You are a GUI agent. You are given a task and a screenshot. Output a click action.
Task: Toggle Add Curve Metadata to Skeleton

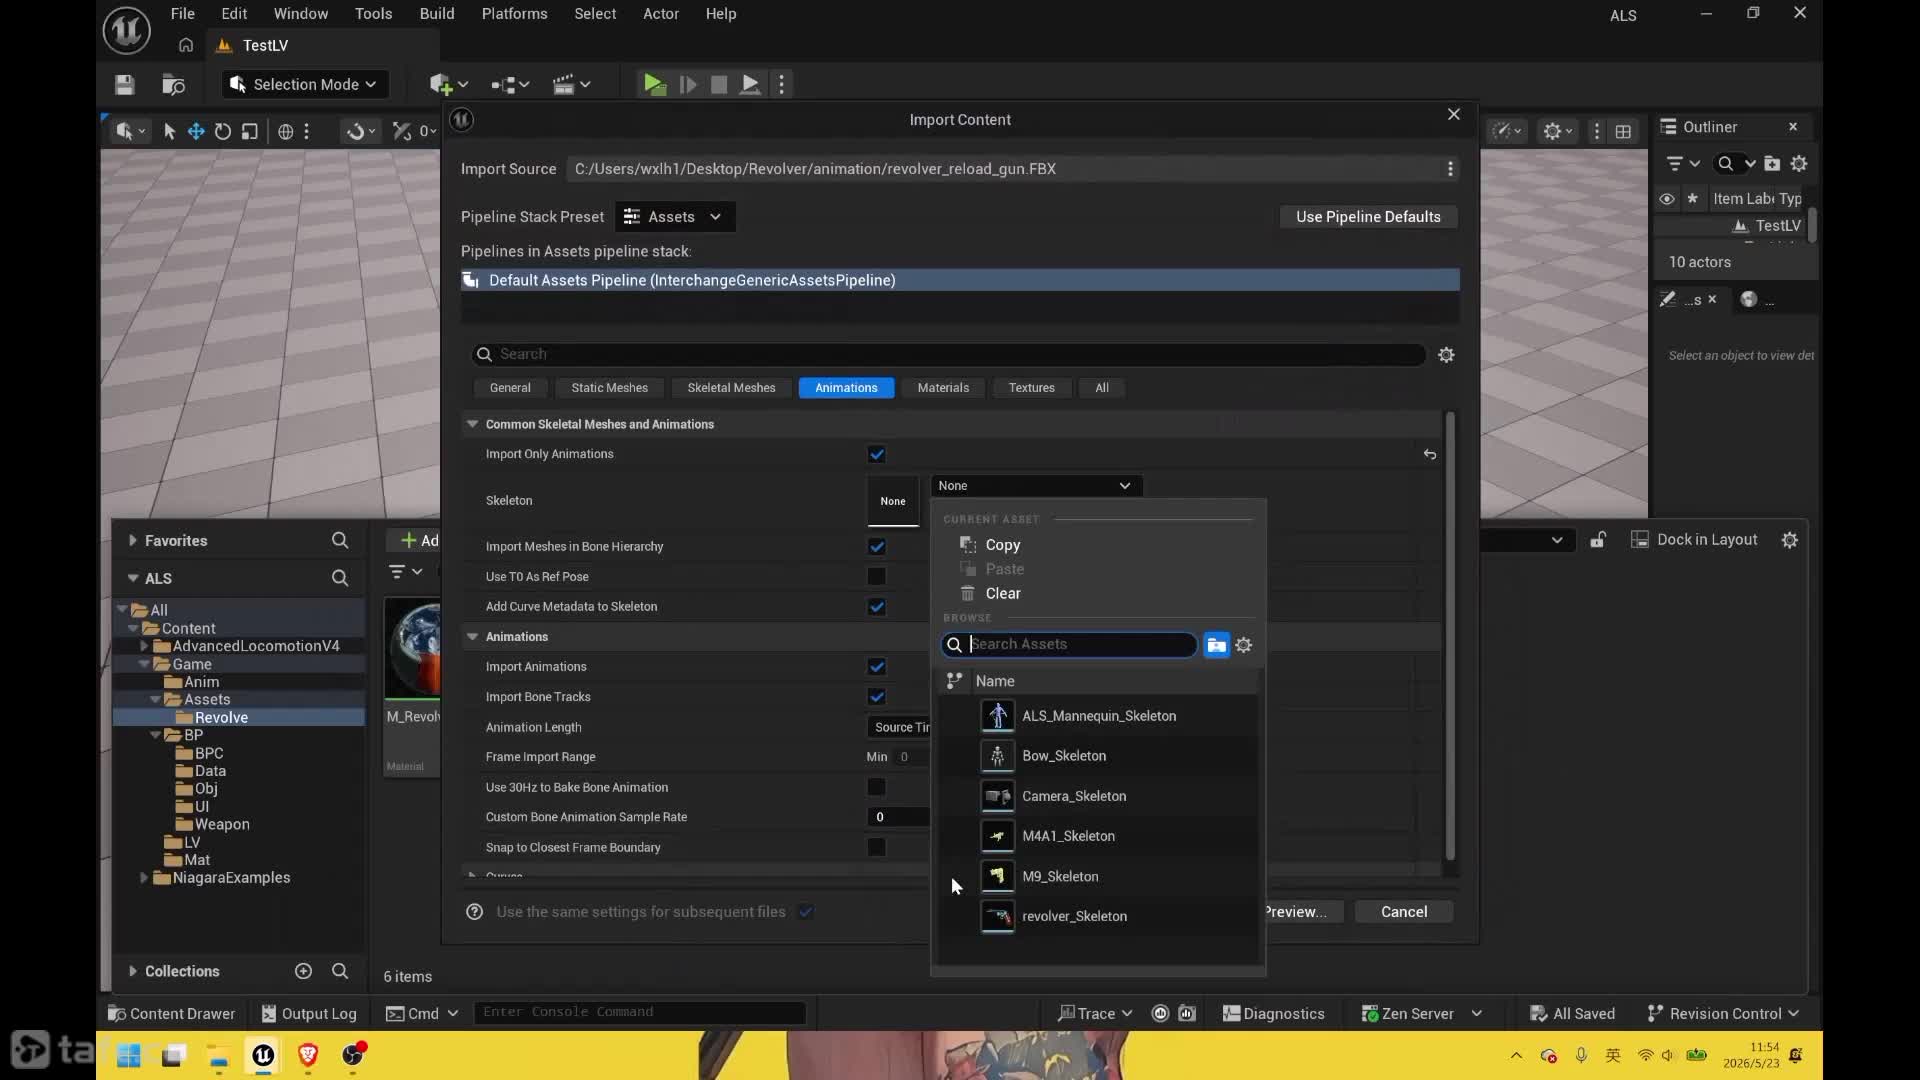pos(877,607)
